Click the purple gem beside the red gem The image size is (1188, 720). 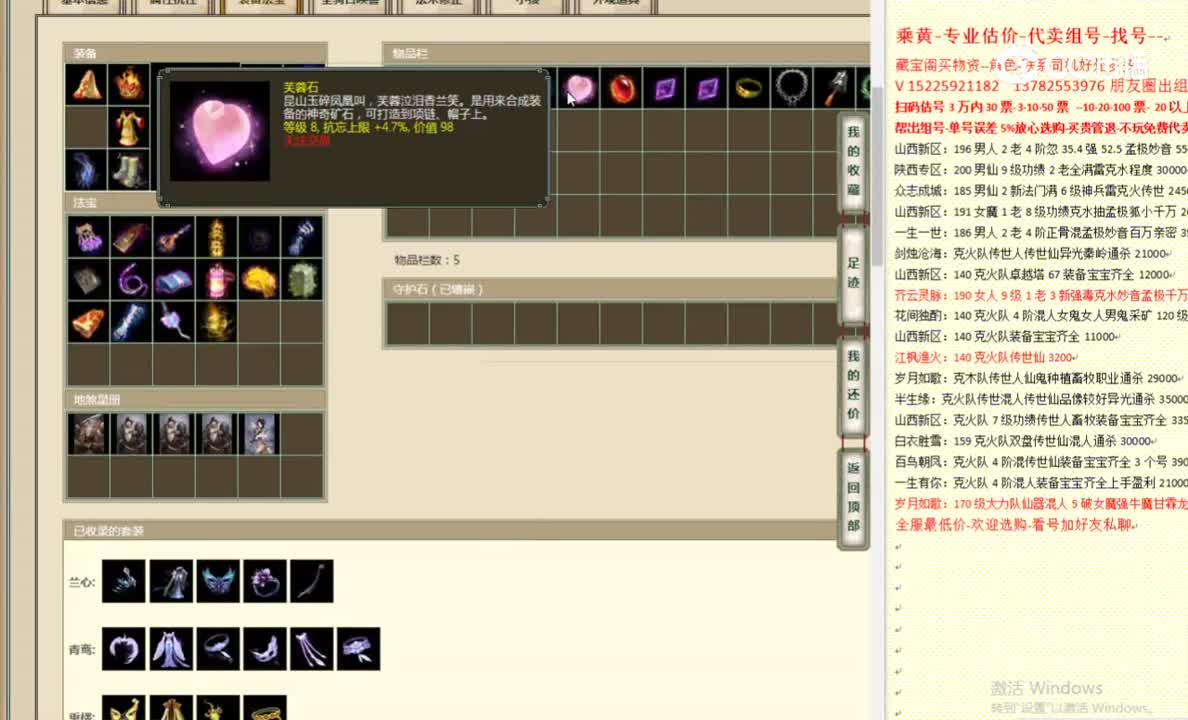(664, 89)
